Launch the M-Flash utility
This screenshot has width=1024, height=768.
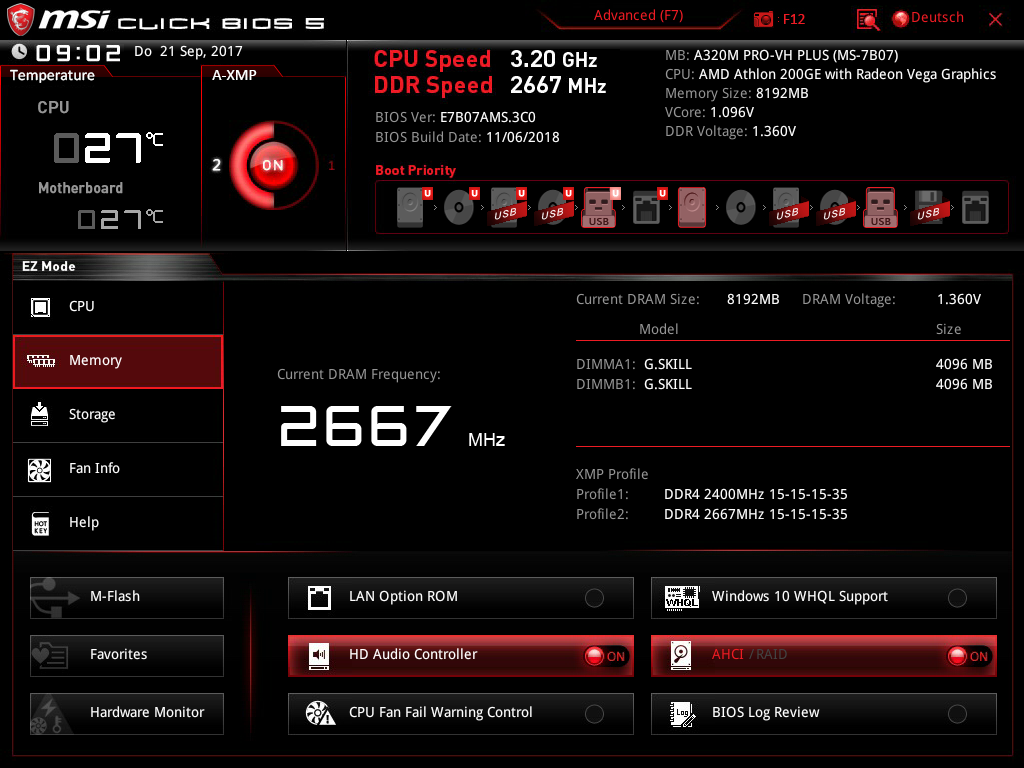127,598
